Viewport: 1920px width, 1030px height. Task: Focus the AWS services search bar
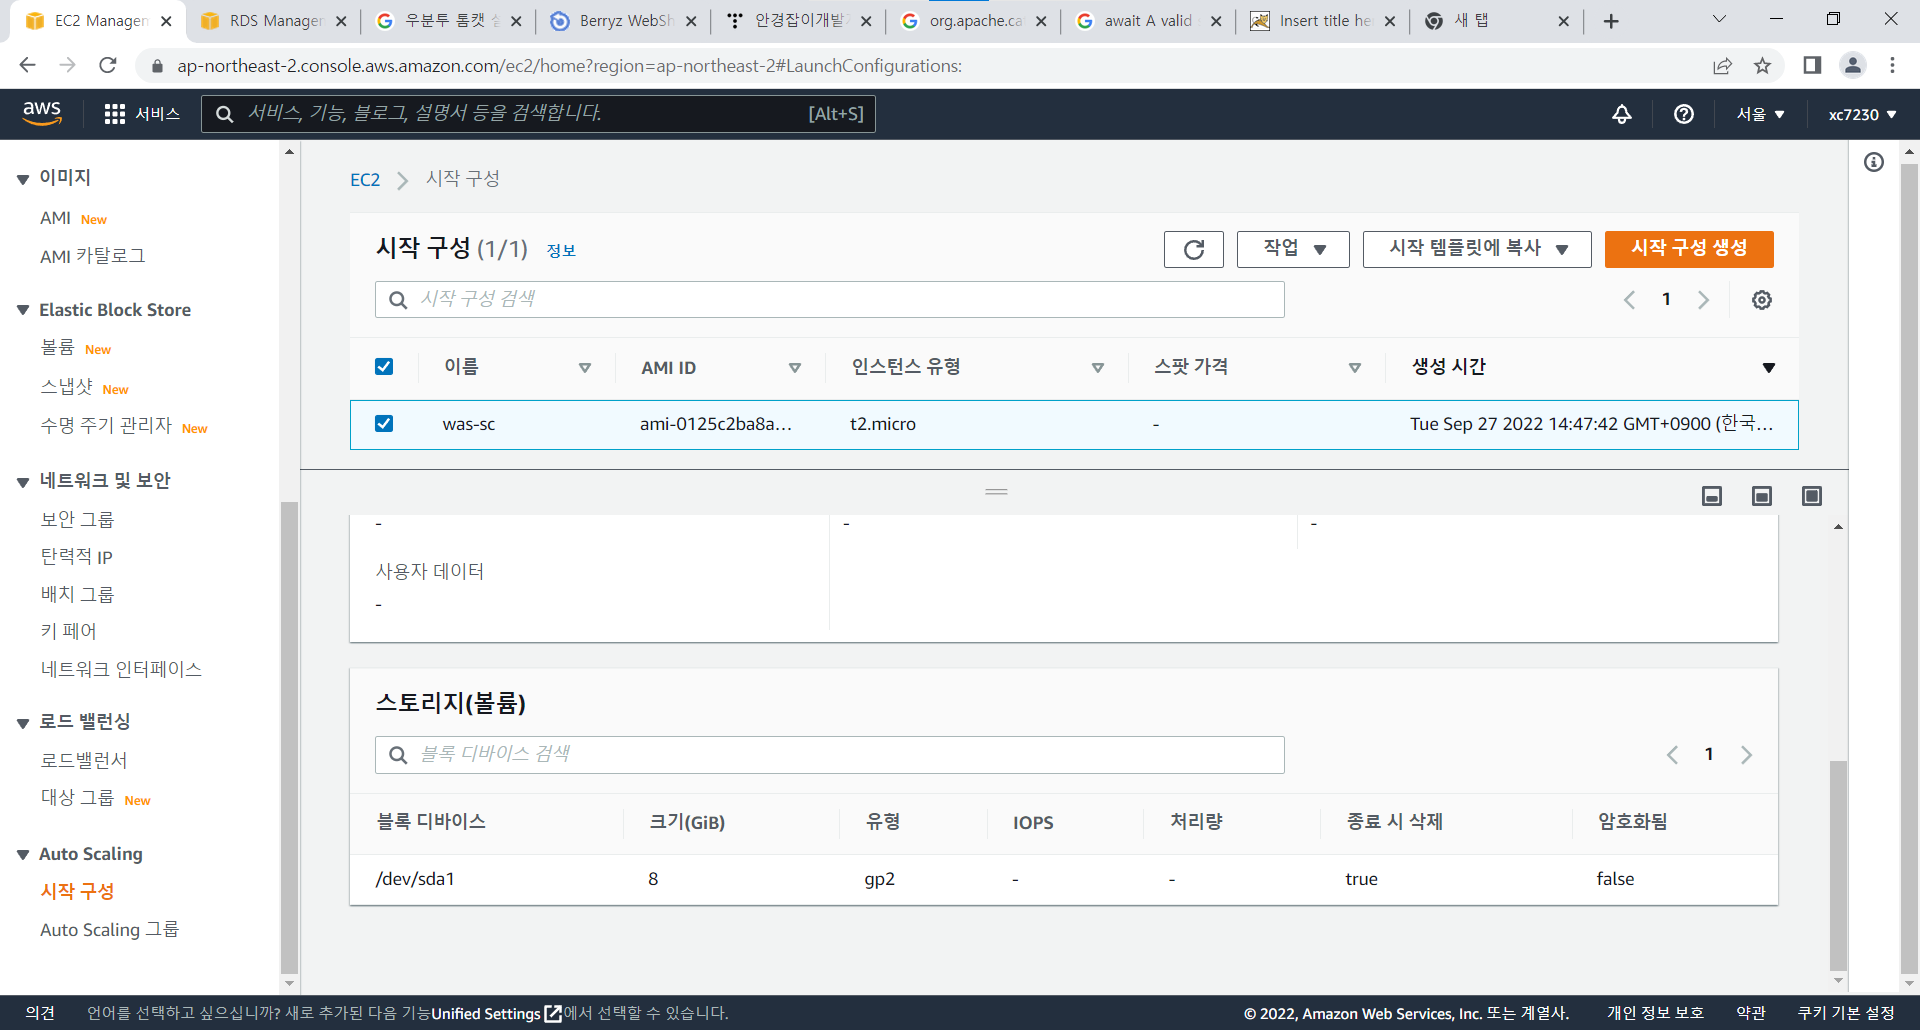pyautogui.click(x=539, y=114)
